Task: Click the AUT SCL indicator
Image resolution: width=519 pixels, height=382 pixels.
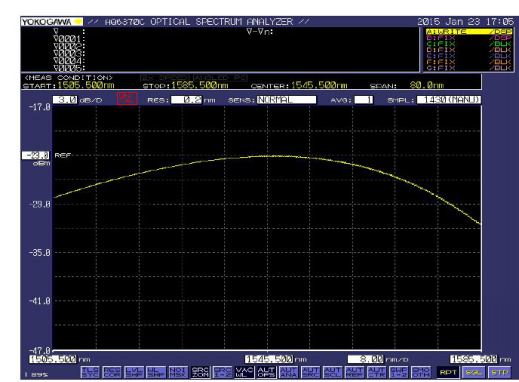Action: click(332, 372)
